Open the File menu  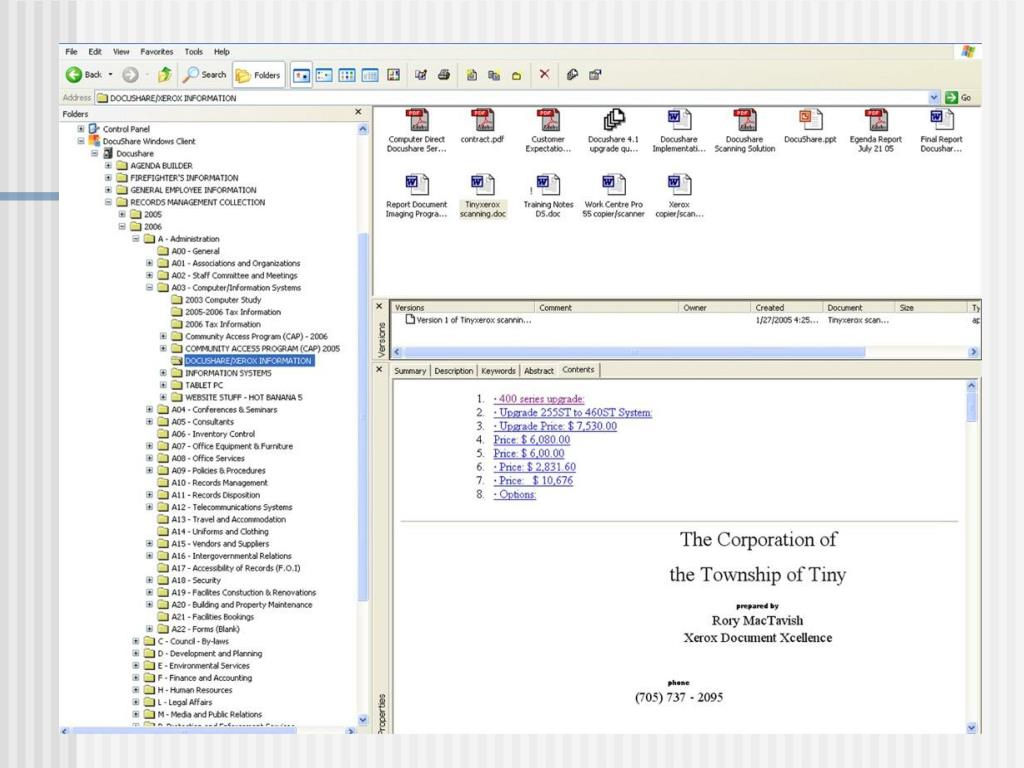tap(71, 52)
